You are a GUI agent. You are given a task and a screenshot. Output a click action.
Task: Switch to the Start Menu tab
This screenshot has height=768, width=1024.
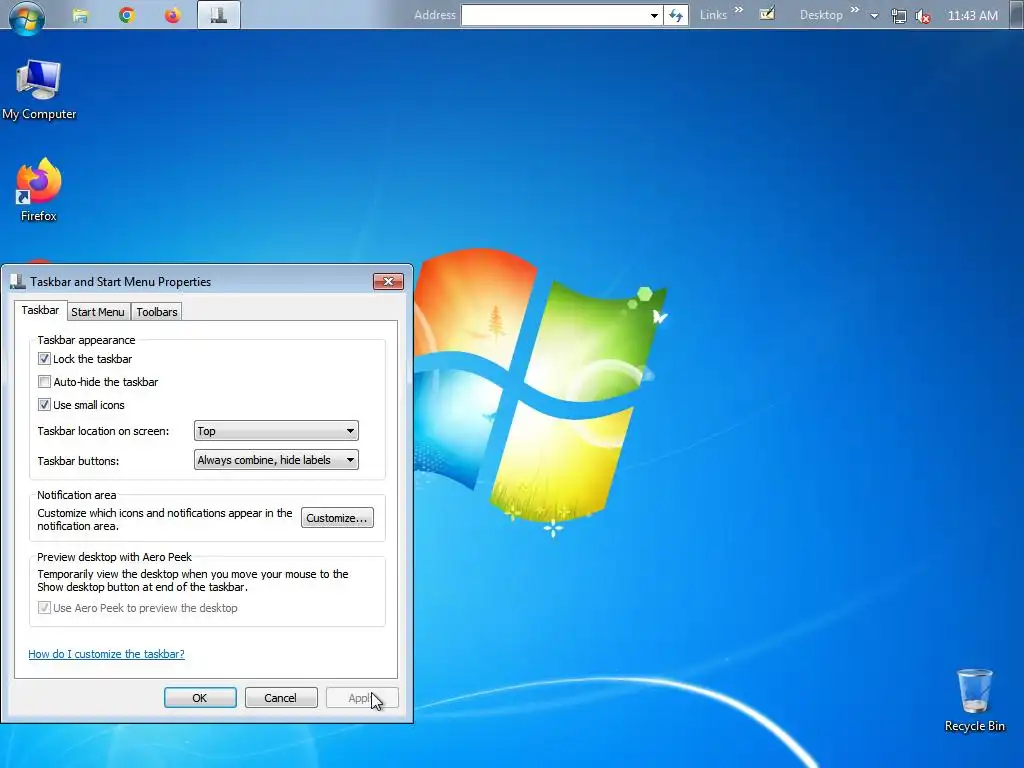point(98,312)
